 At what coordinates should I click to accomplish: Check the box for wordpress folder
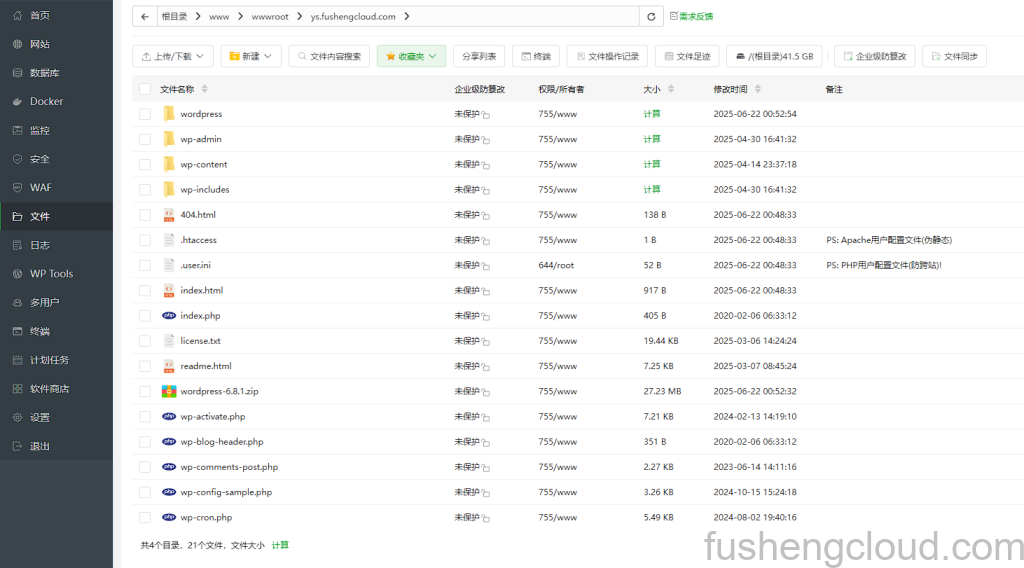click(x=145, y=114)
